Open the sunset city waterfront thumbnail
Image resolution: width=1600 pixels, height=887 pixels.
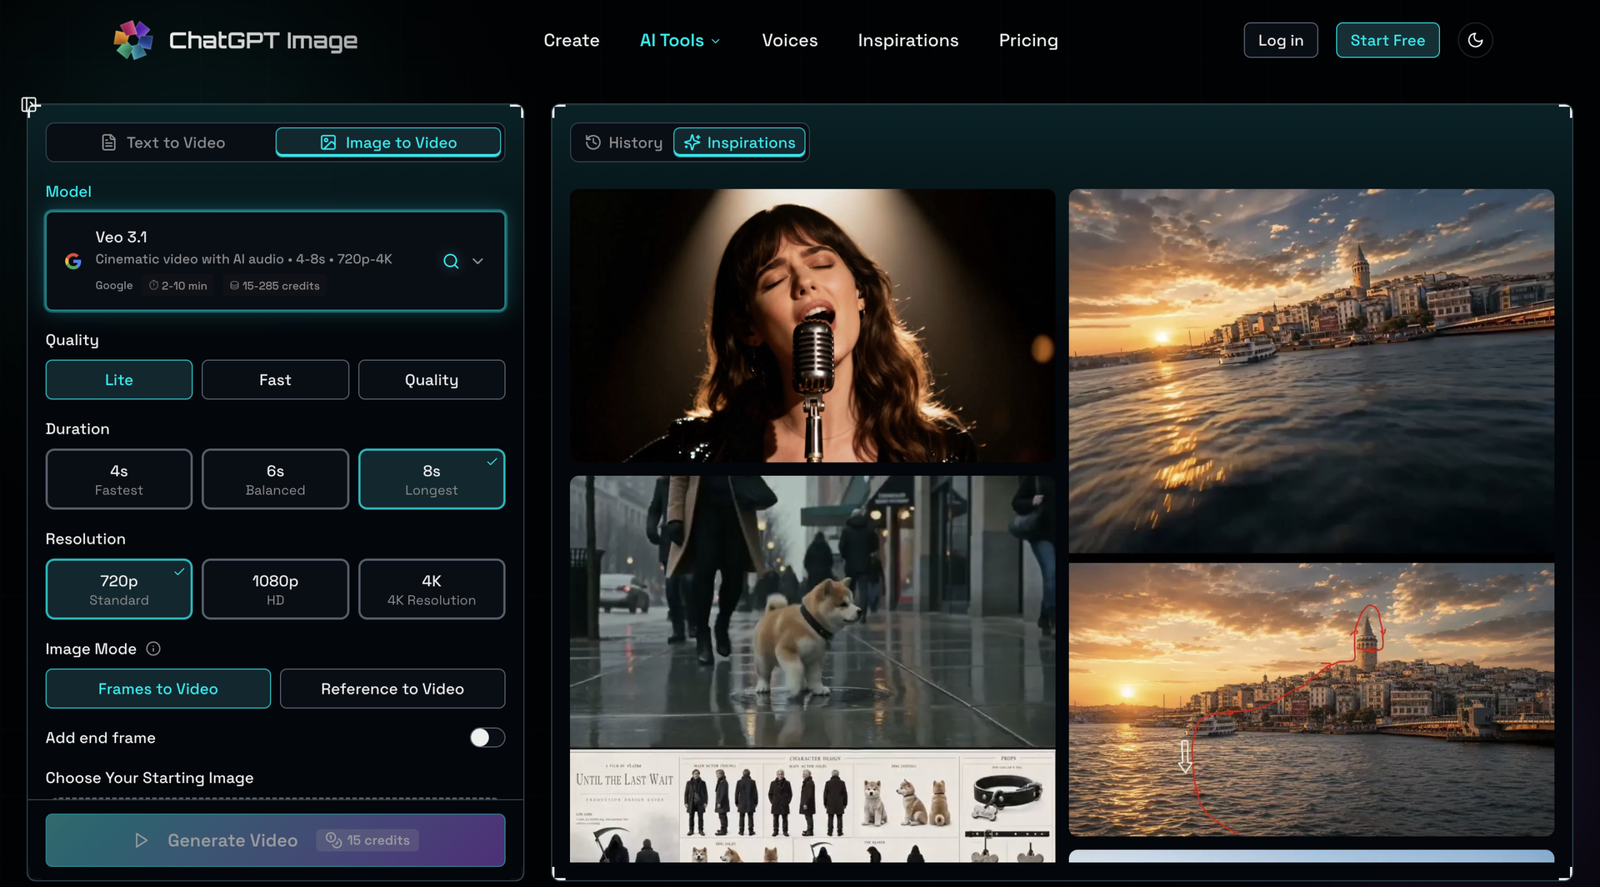click(x=1312, y=371)
